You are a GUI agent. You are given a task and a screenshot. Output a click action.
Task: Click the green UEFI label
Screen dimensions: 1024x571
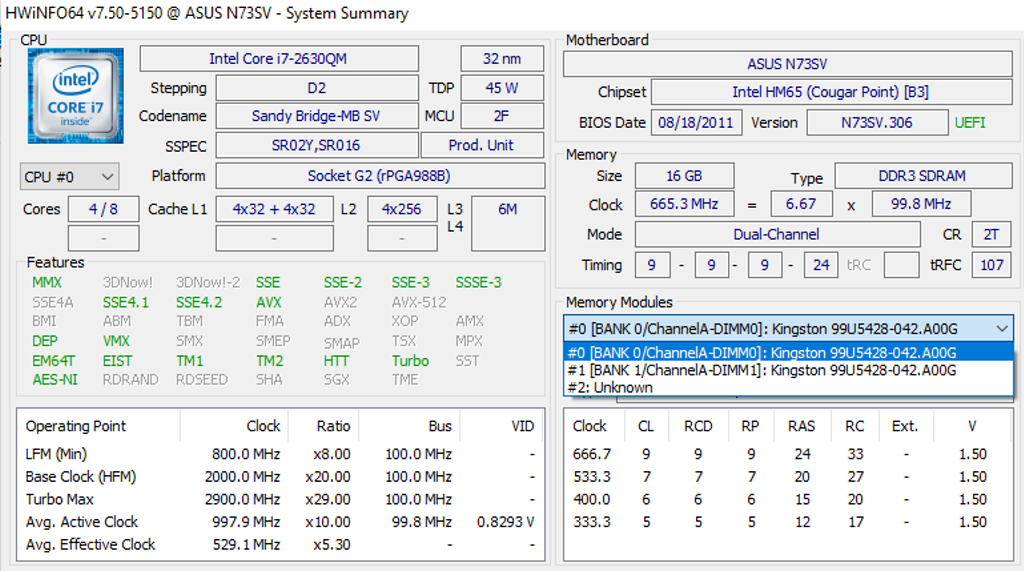click(x=970, y=123)
